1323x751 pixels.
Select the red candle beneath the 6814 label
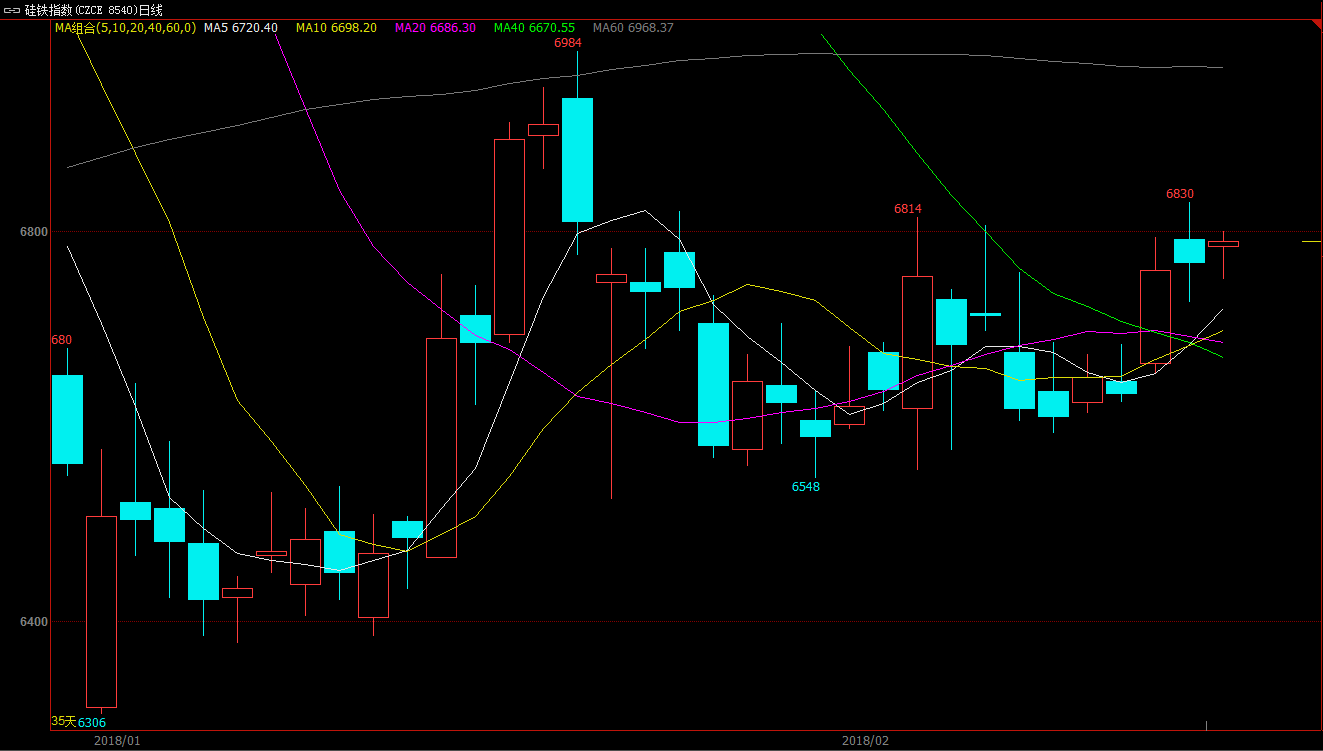pos(917,342)
